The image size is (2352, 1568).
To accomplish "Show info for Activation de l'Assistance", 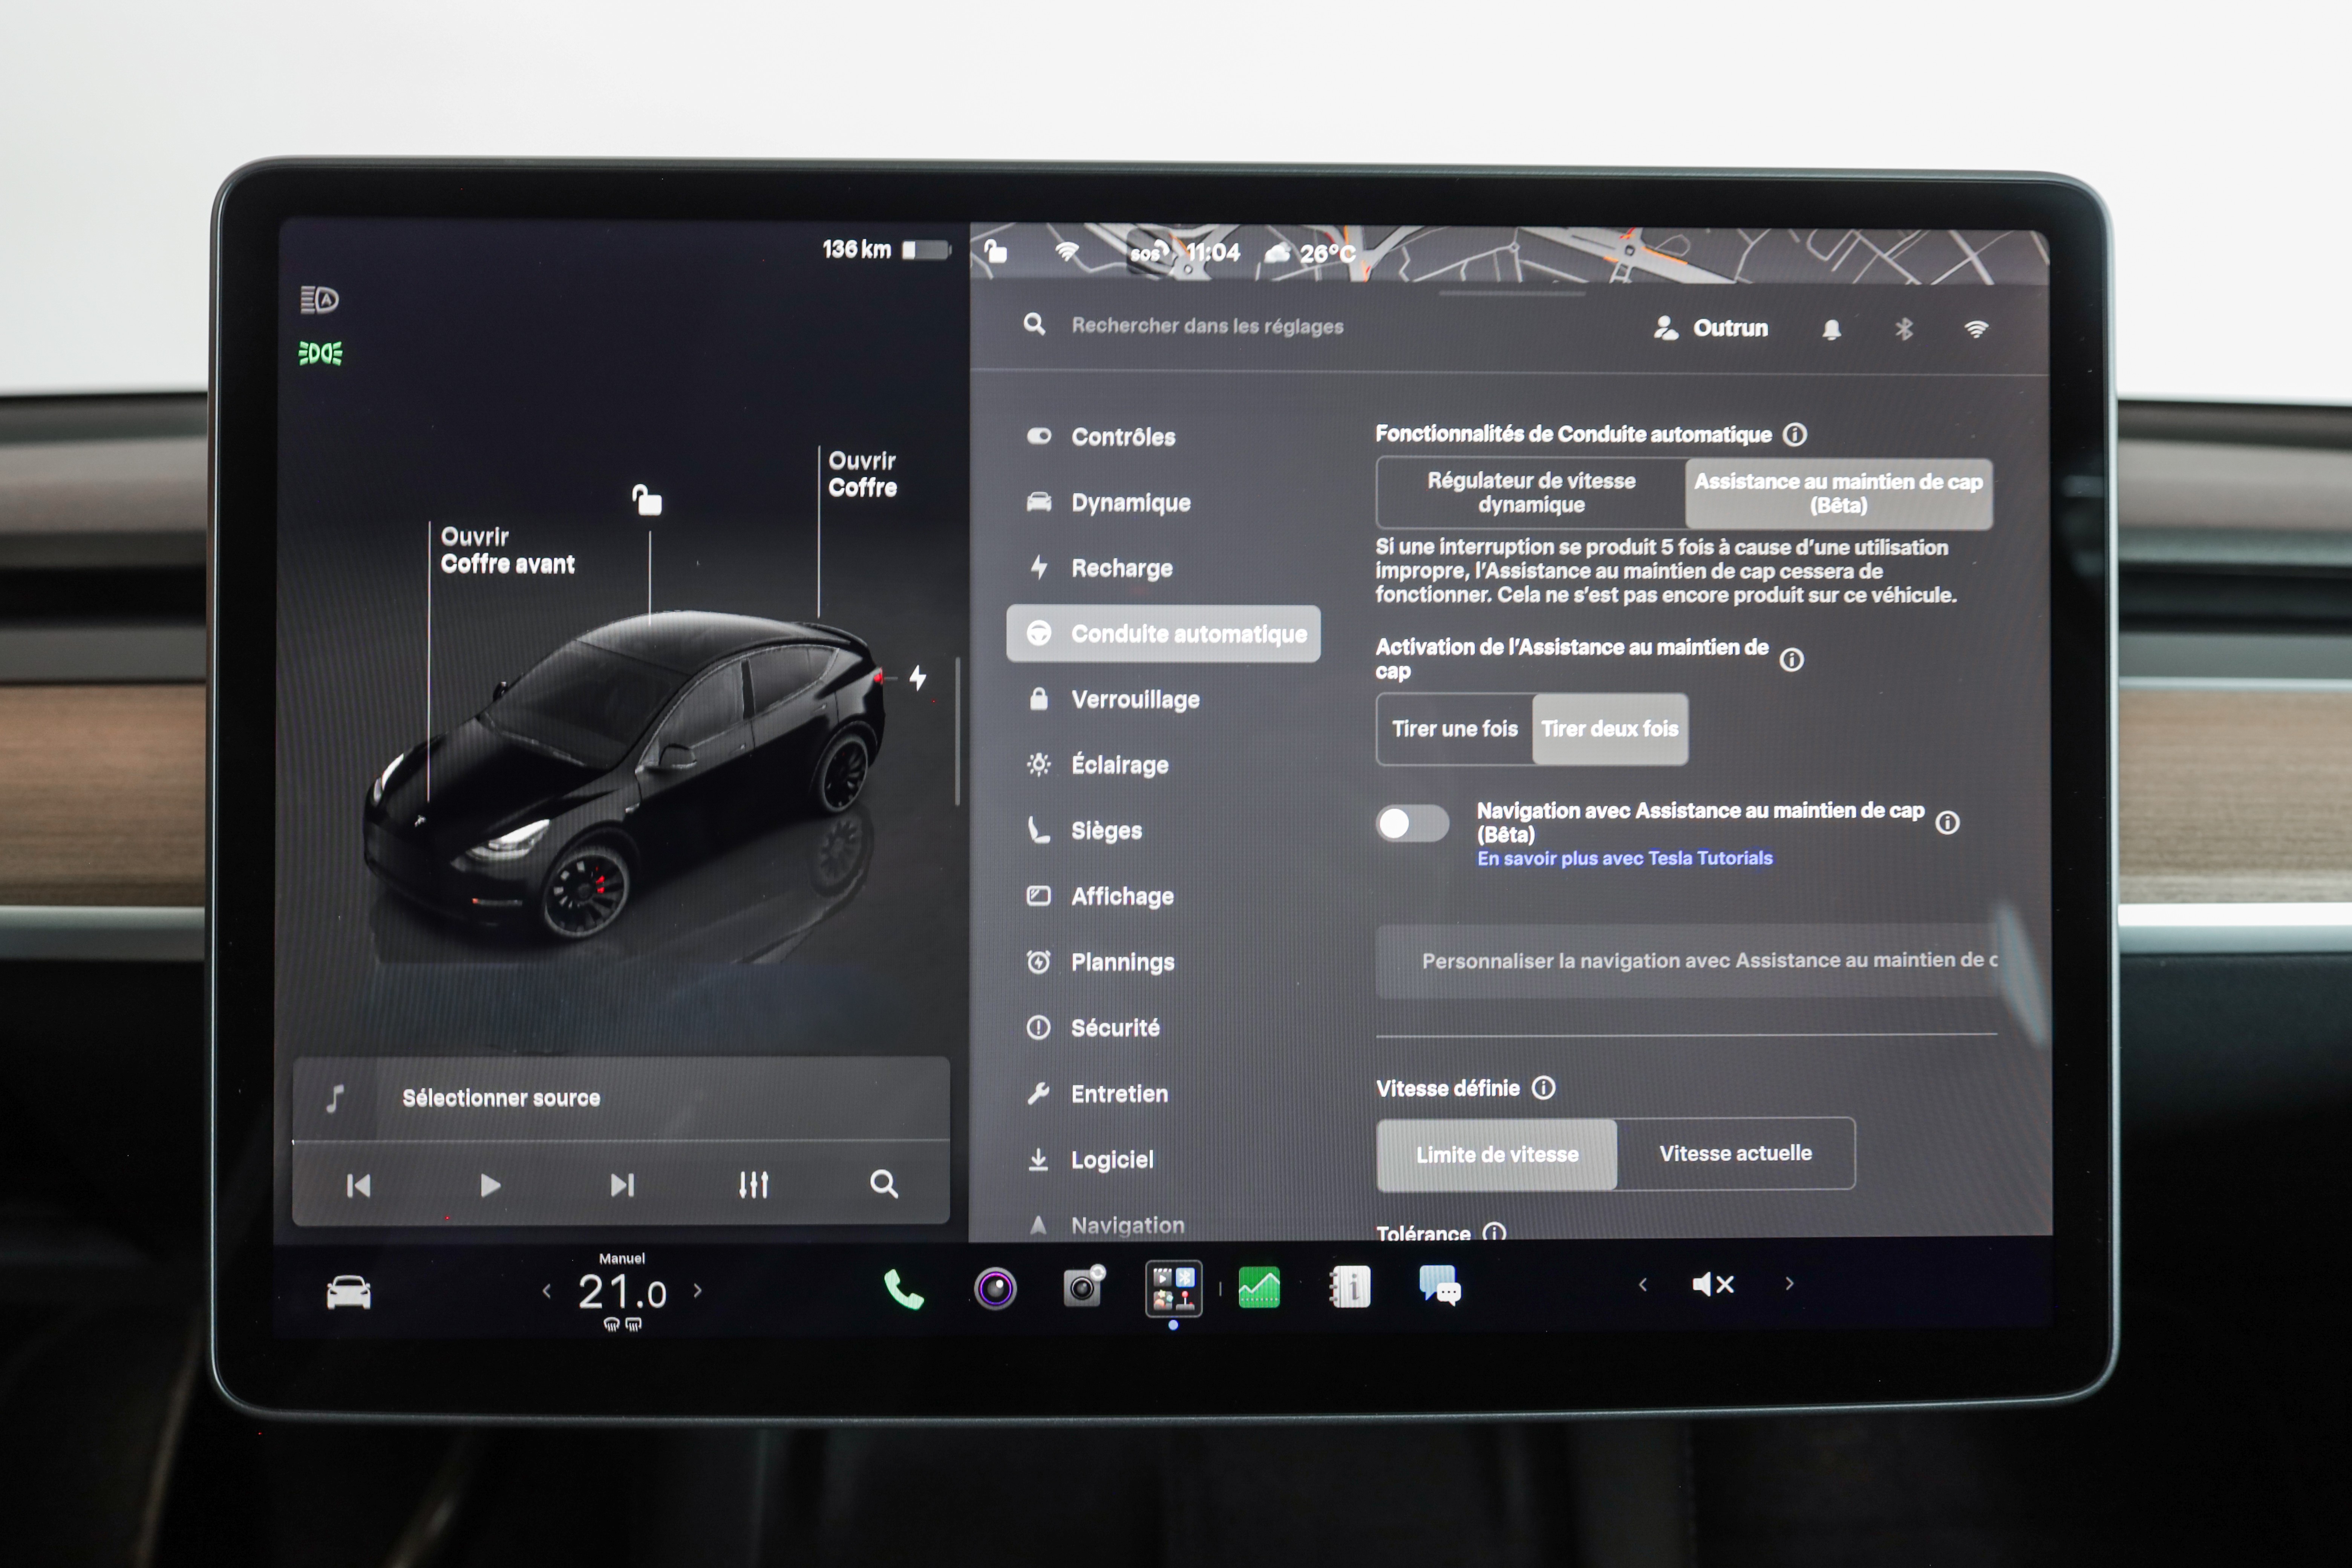I will (1792, 660).
